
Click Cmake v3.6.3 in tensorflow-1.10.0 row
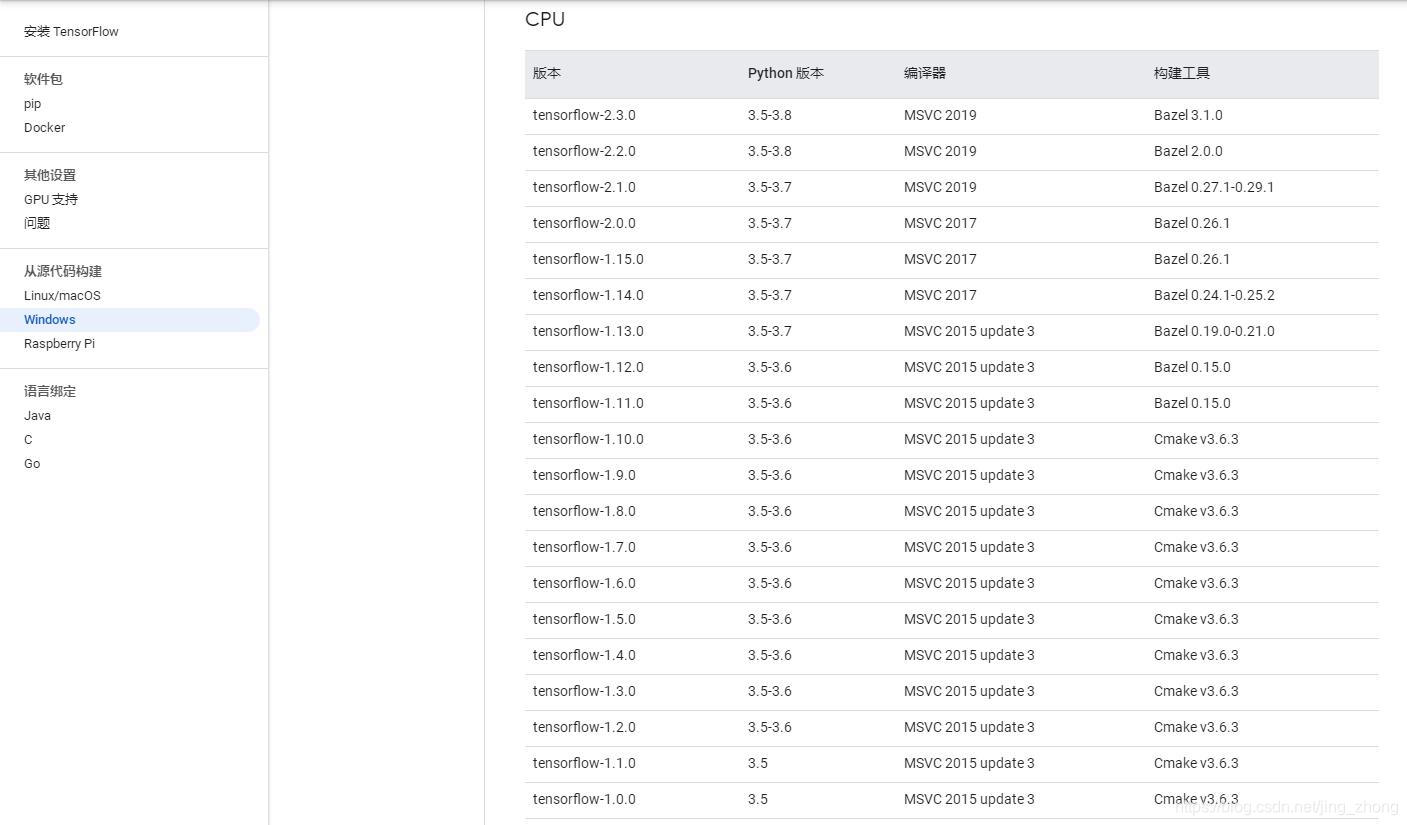pos(1196,439)
